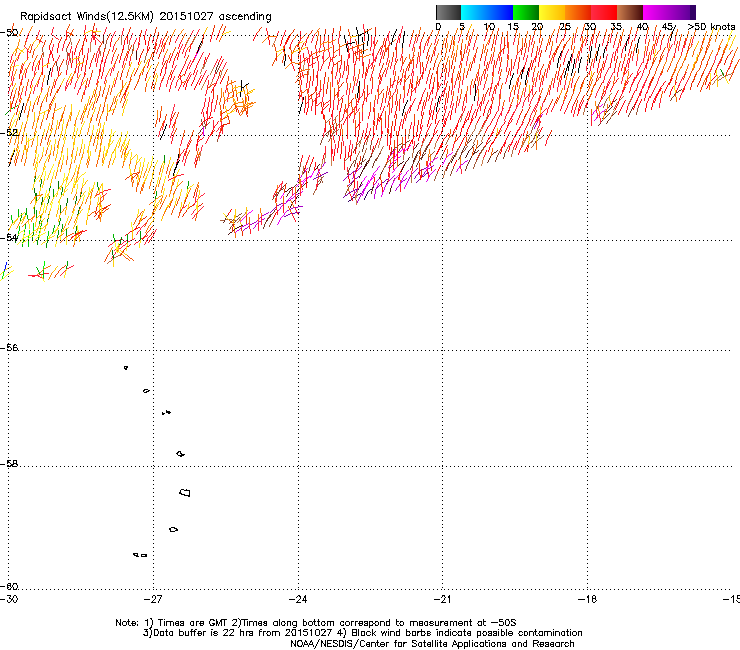The width and height of the screenshot is (740, 650).
Task: Click the orange 25-30 knots color band
Action: pos(578,12)
